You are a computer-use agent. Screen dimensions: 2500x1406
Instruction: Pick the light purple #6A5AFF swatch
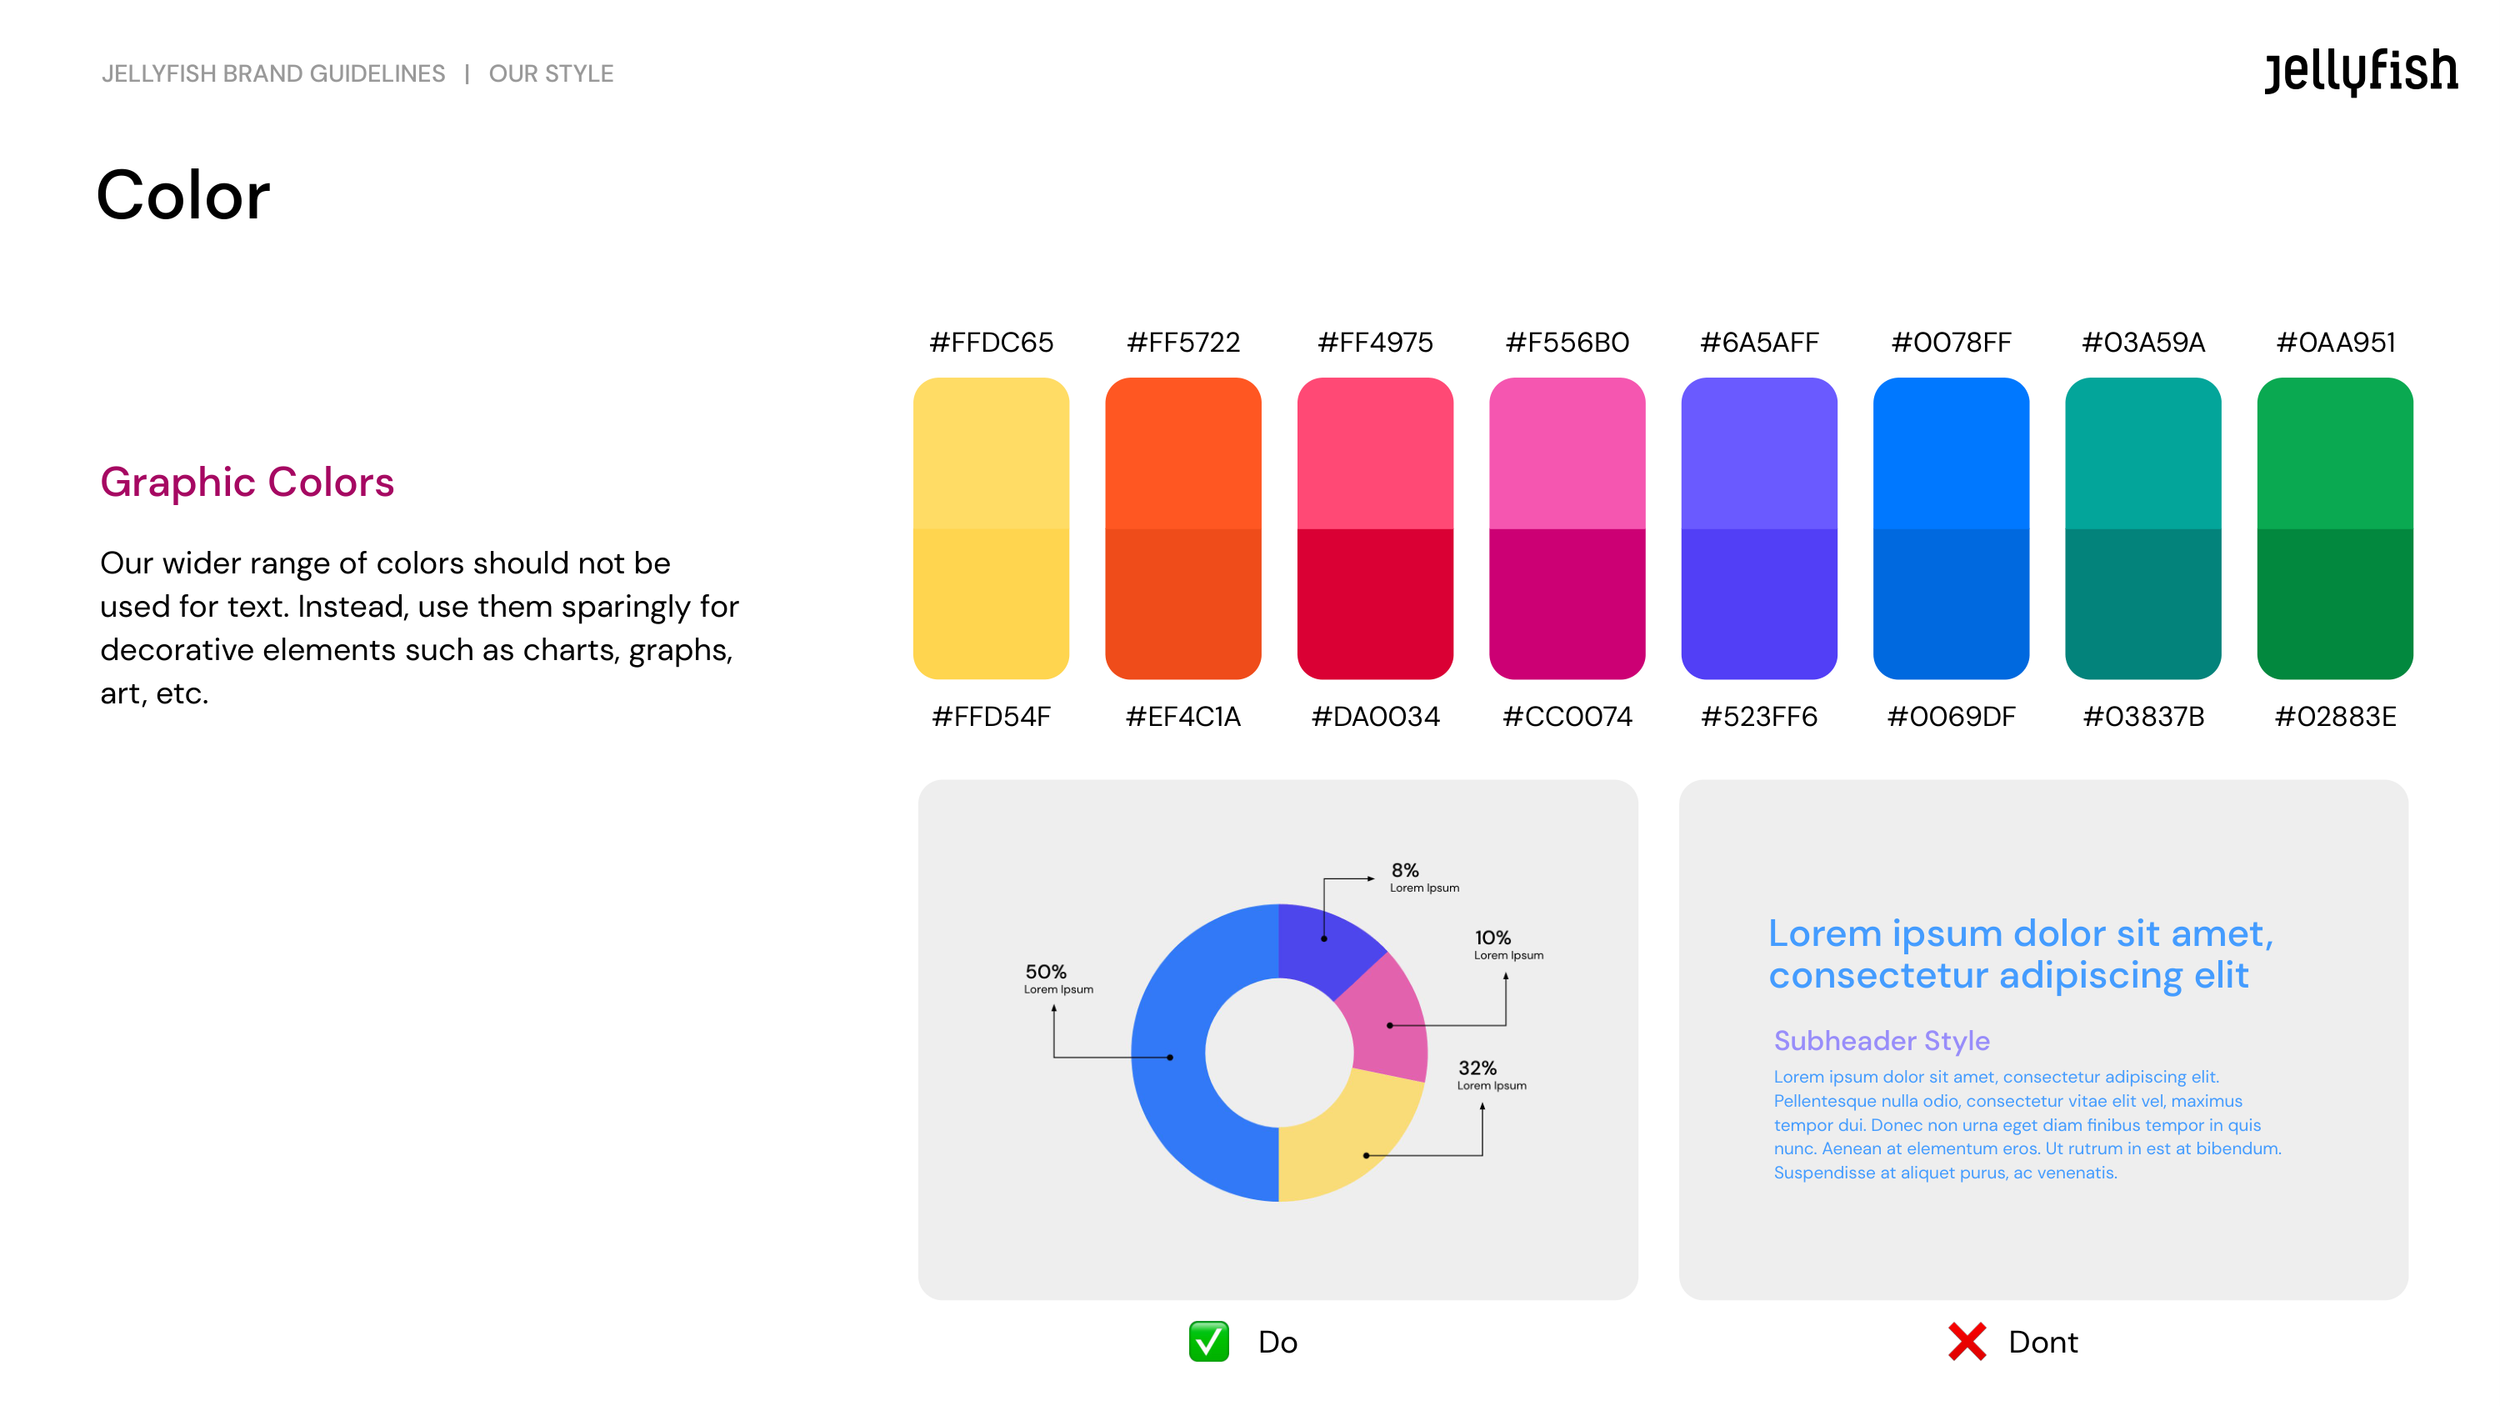tap(1759, 453)
